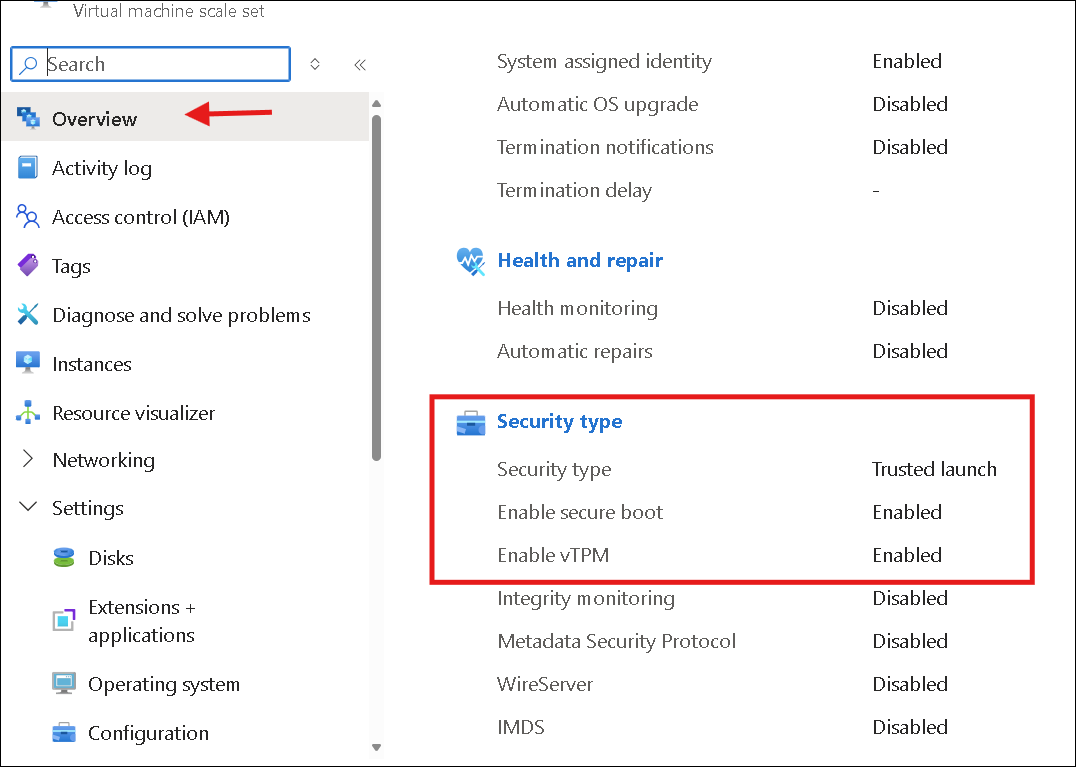The width and height of the screenshot is (1076, 767).
Task: Open the Security type heading link
Action: (x=559, y=421)
